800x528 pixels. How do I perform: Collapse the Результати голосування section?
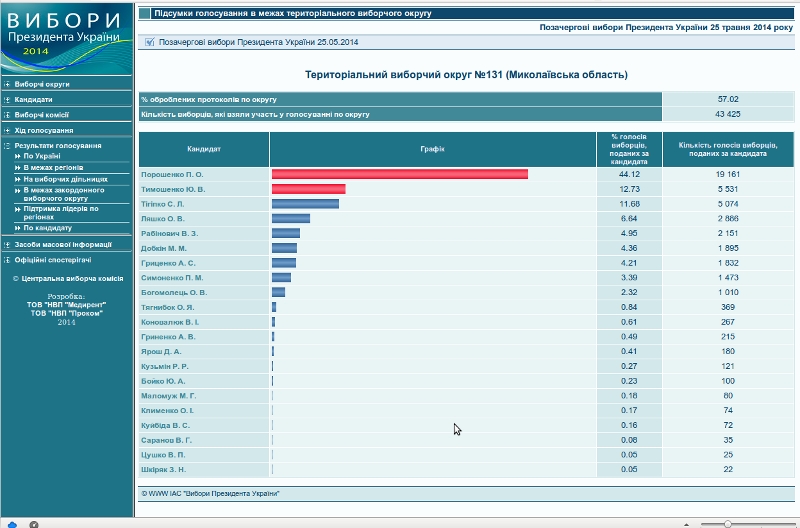(x=7, y=145)
